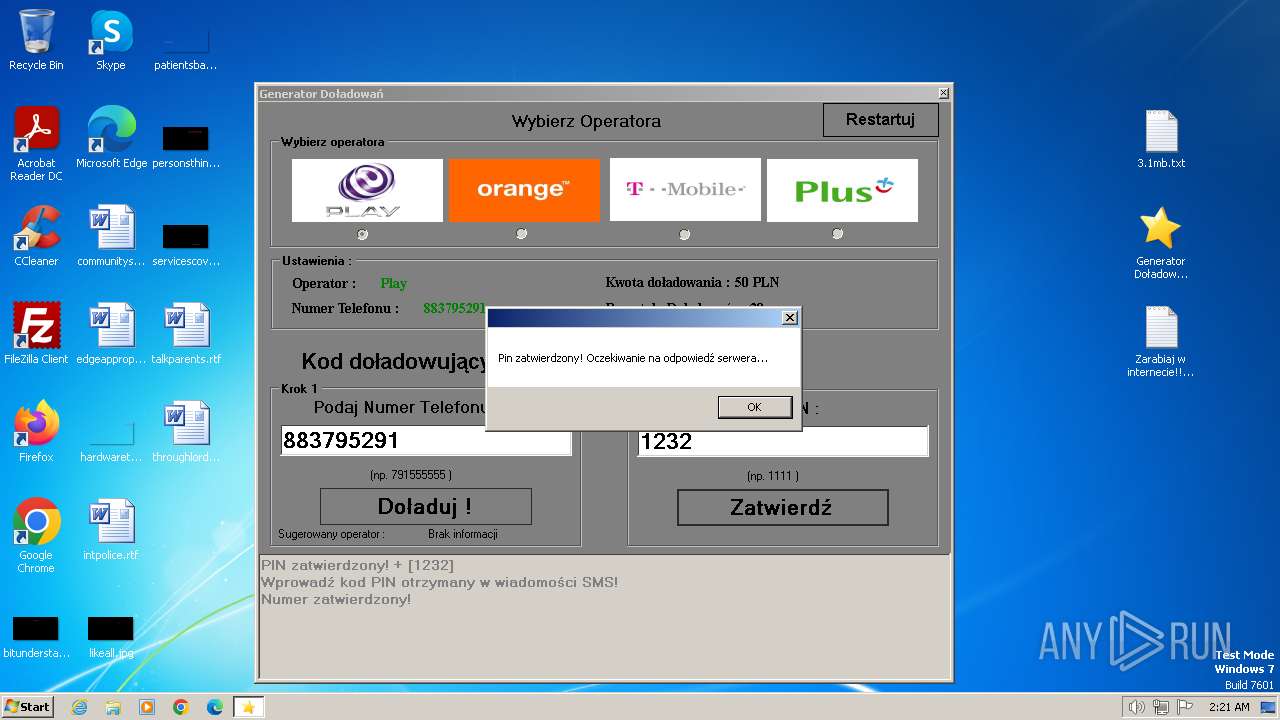Select the 'Zarabiaj w internecie!!' text file

tap(1161, 340)
